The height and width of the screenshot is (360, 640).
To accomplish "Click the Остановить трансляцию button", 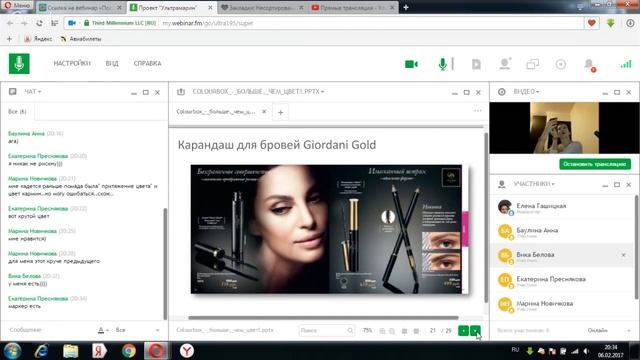I will (x=595, y=164).
